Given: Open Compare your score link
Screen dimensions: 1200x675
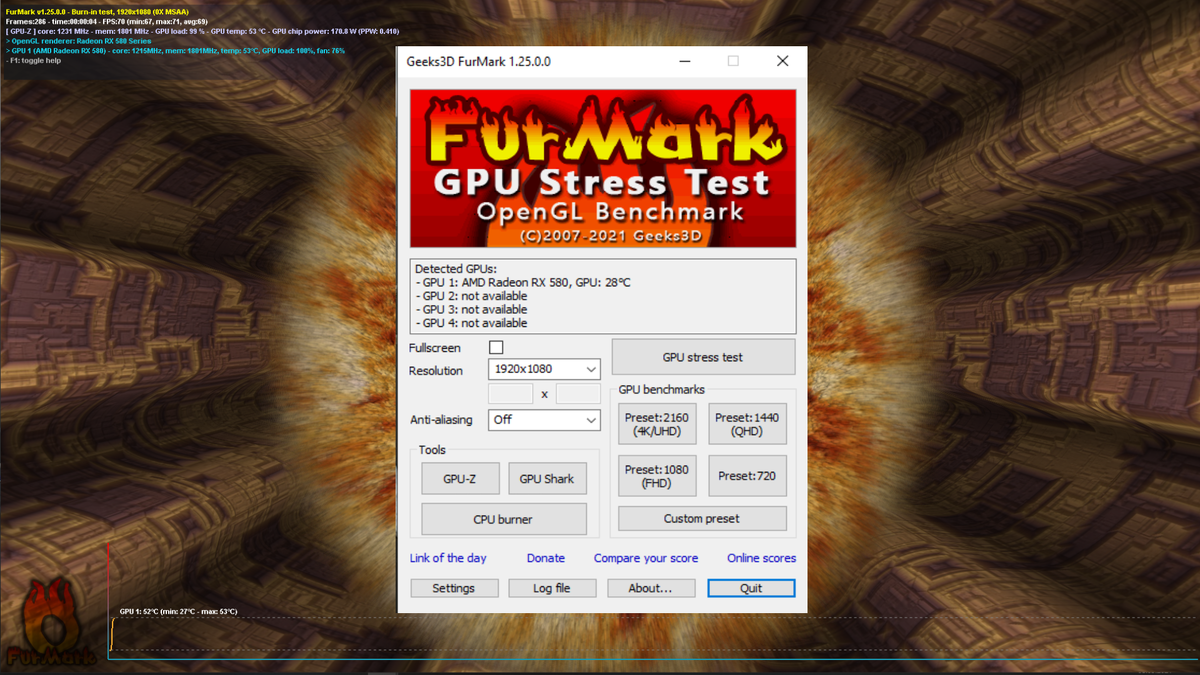Looking at the screenshot, I should coord(646,558).
